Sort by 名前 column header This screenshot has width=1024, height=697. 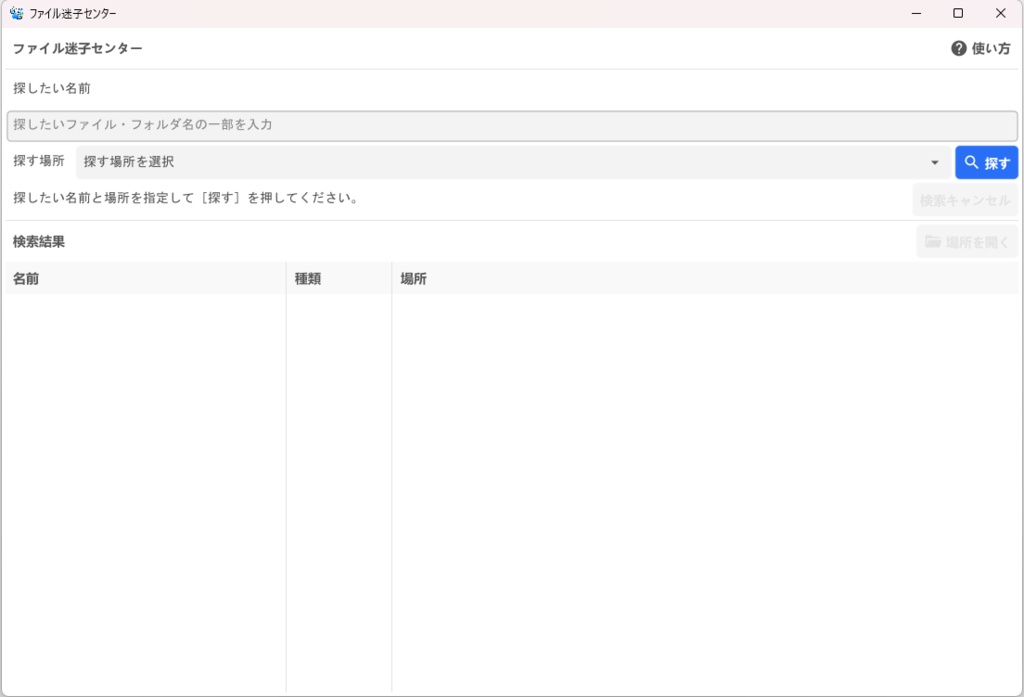click(x=146, y=278)
